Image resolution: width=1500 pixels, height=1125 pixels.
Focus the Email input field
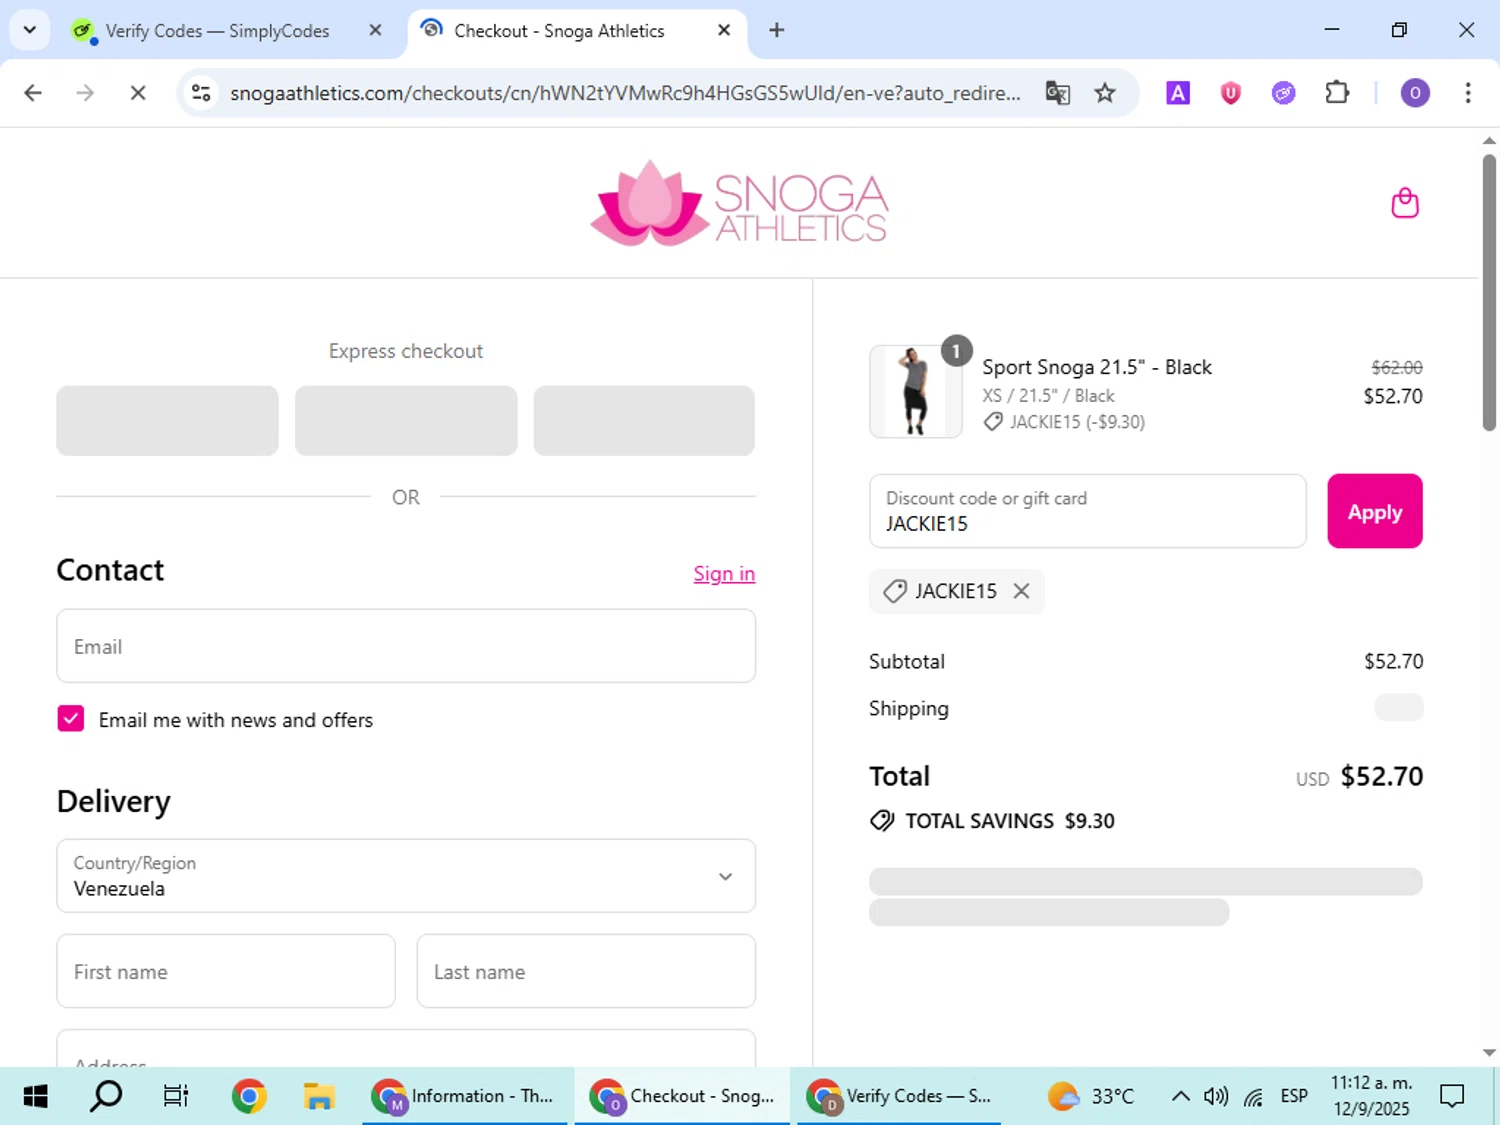point(406,646)
